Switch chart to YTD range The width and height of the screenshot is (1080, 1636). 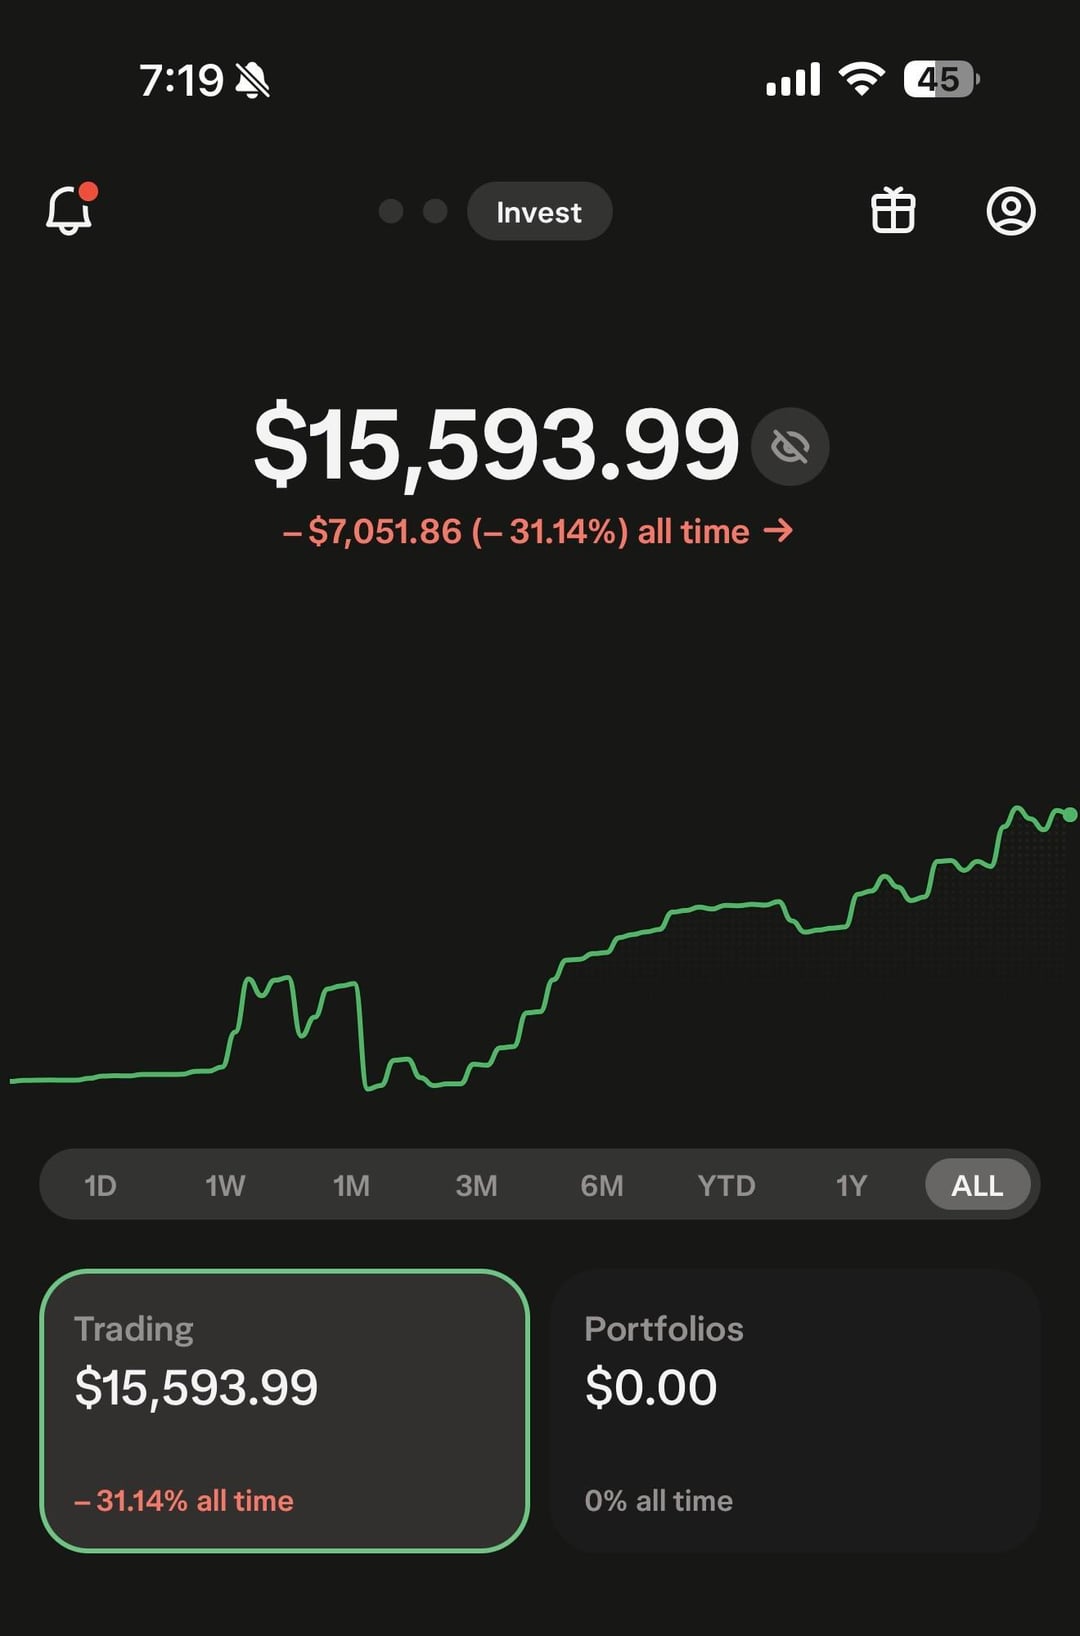tap(726, 1185)
